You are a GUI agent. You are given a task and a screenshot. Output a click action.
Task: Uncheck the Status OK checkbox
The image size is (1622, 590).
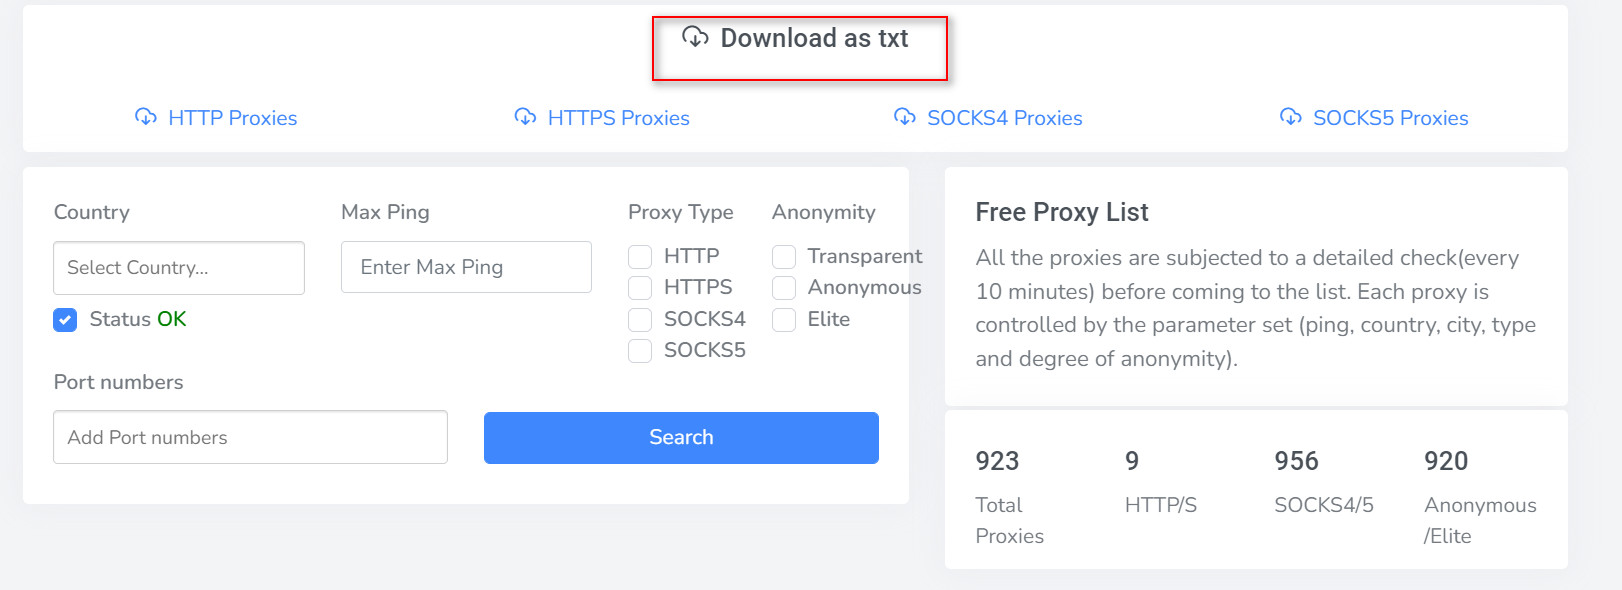coord(65,320)
